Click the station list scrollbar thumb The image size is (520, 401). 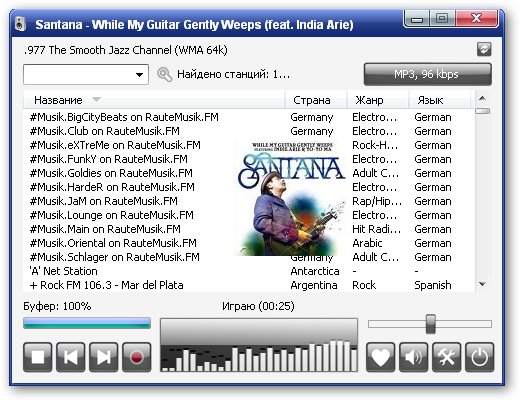482,111
